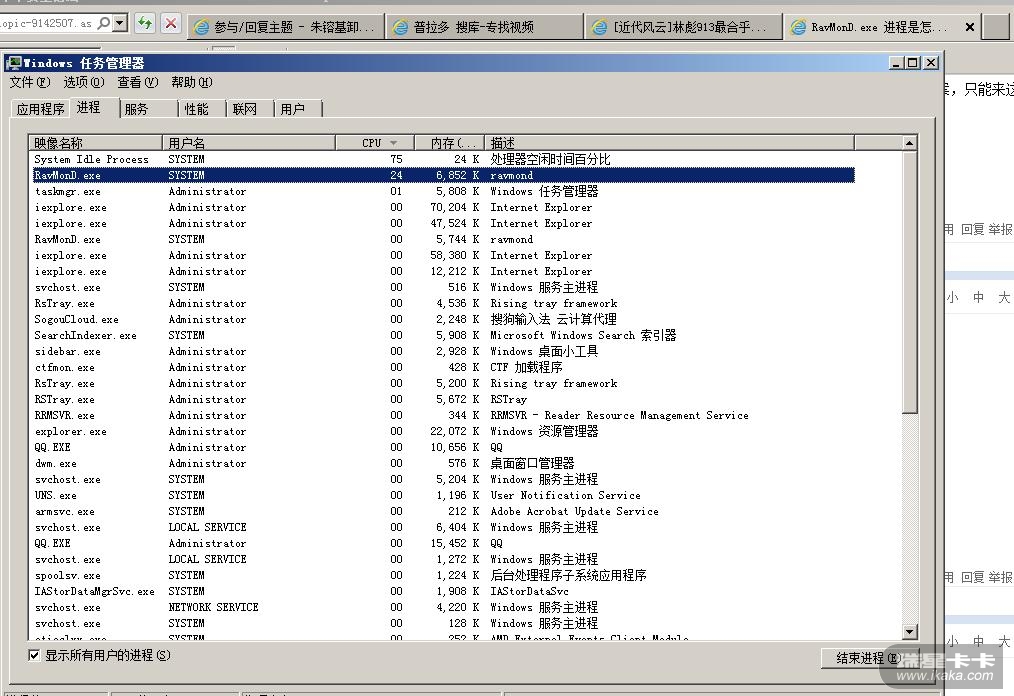The image size is (1014, 696).
Task: Select the System Idle Process row
Action: tap(444, 159)
